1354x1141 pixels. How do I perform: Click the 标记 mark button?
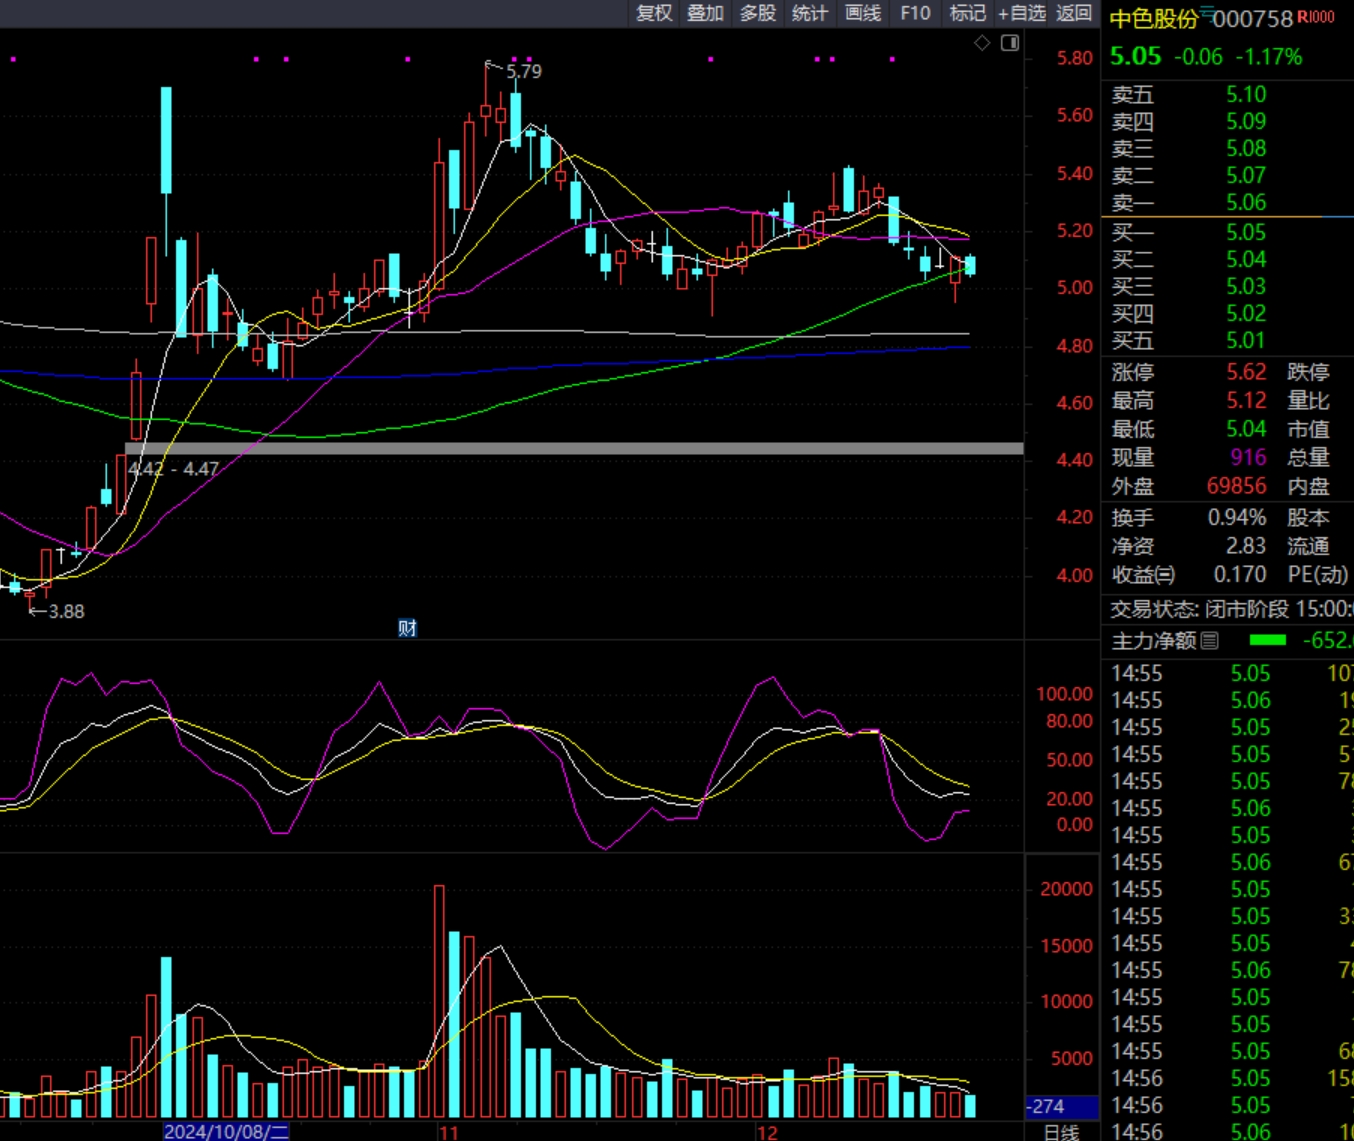coord(967,13)
